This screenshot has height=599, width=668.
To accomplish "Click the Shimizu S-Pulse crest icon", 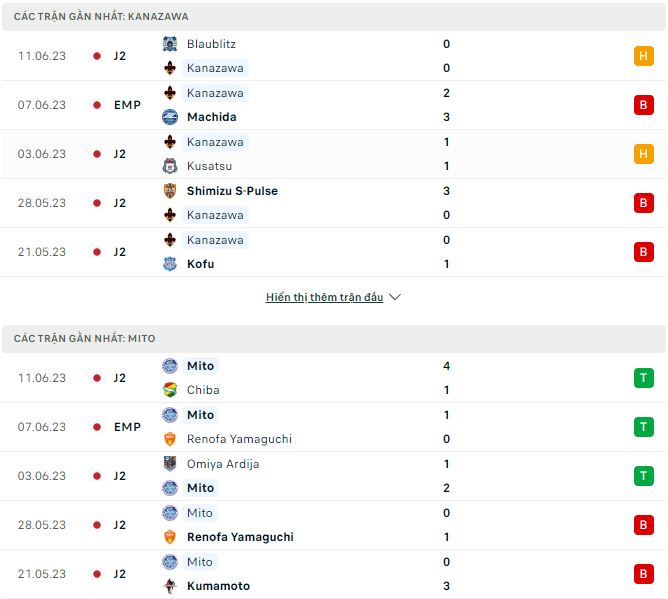I will (x=170, y=191).
